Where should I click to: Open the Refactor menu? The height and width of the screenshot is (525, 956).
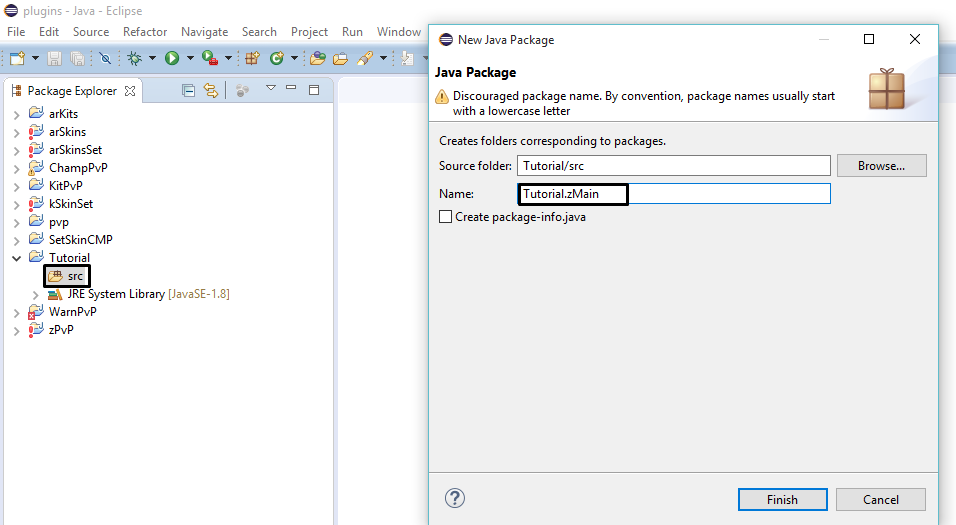coord(145,32)
